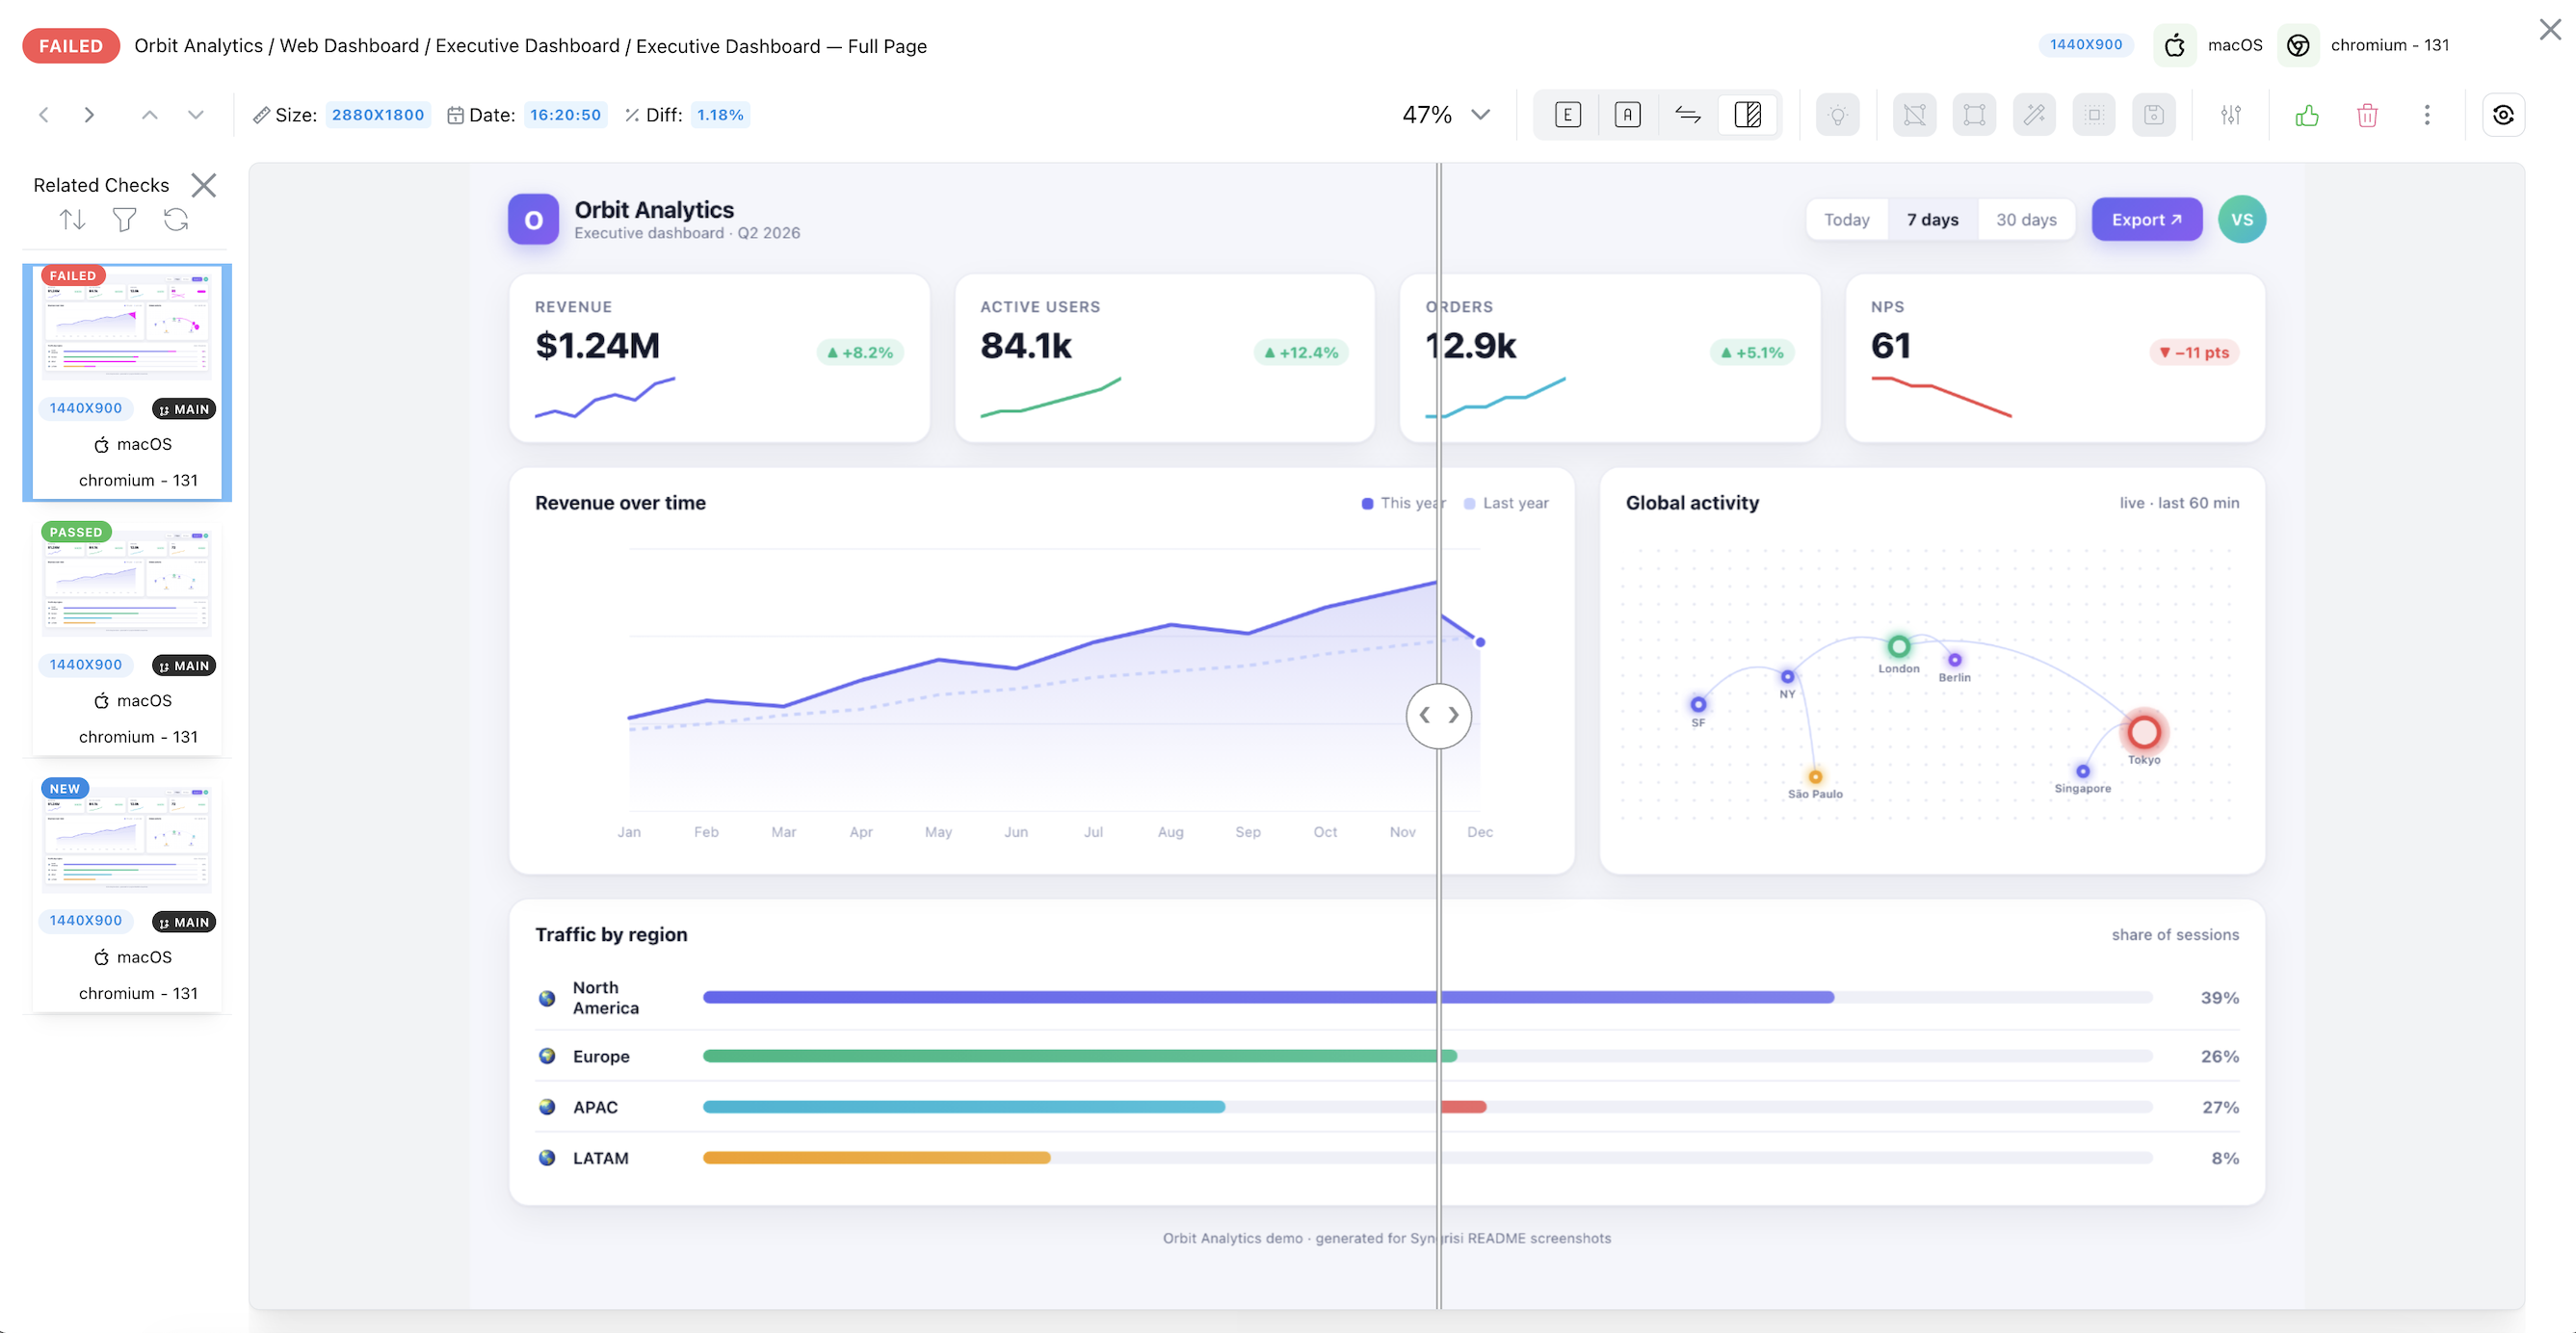
Task: Go to previous check arrow
Action: point(44,115)
